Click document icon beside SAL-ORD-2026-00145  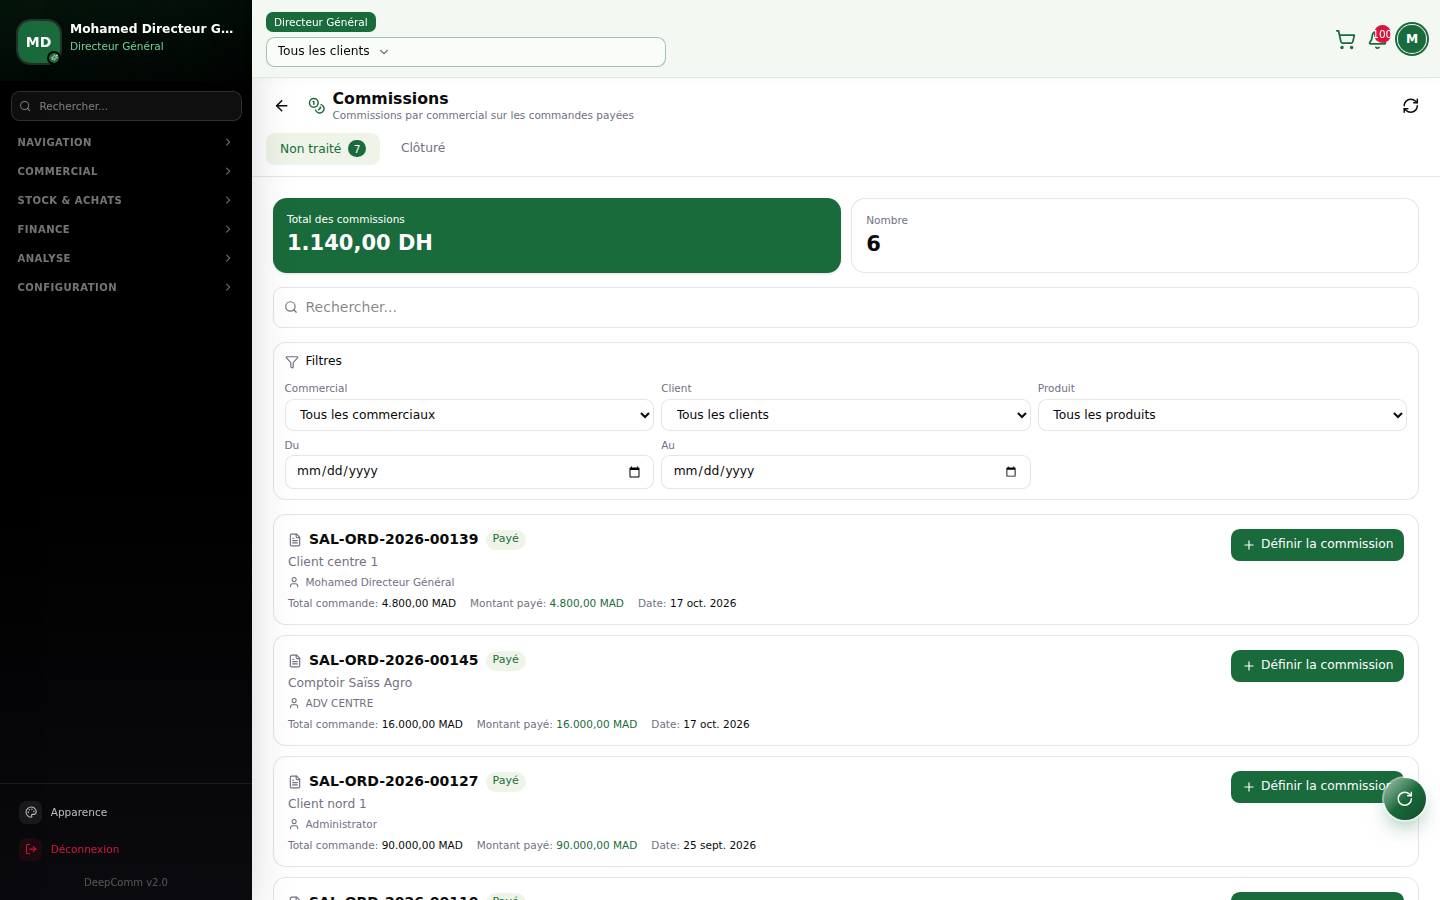295,661
